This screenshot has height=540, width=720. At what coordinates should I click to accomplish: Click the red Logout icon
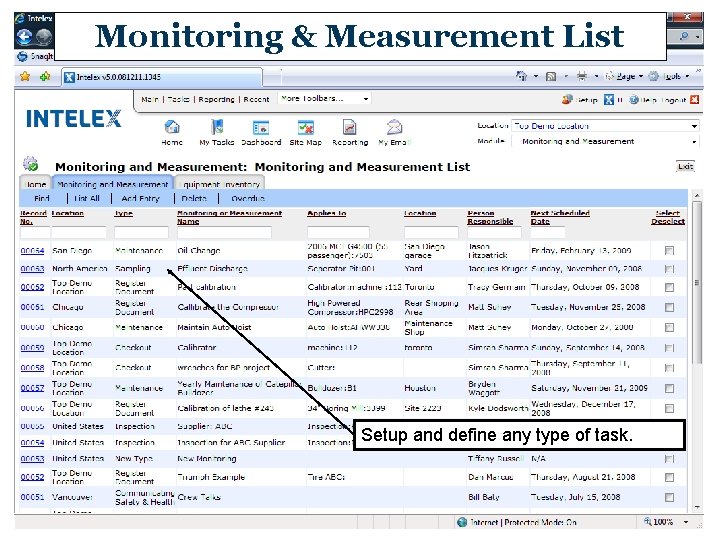694,99
